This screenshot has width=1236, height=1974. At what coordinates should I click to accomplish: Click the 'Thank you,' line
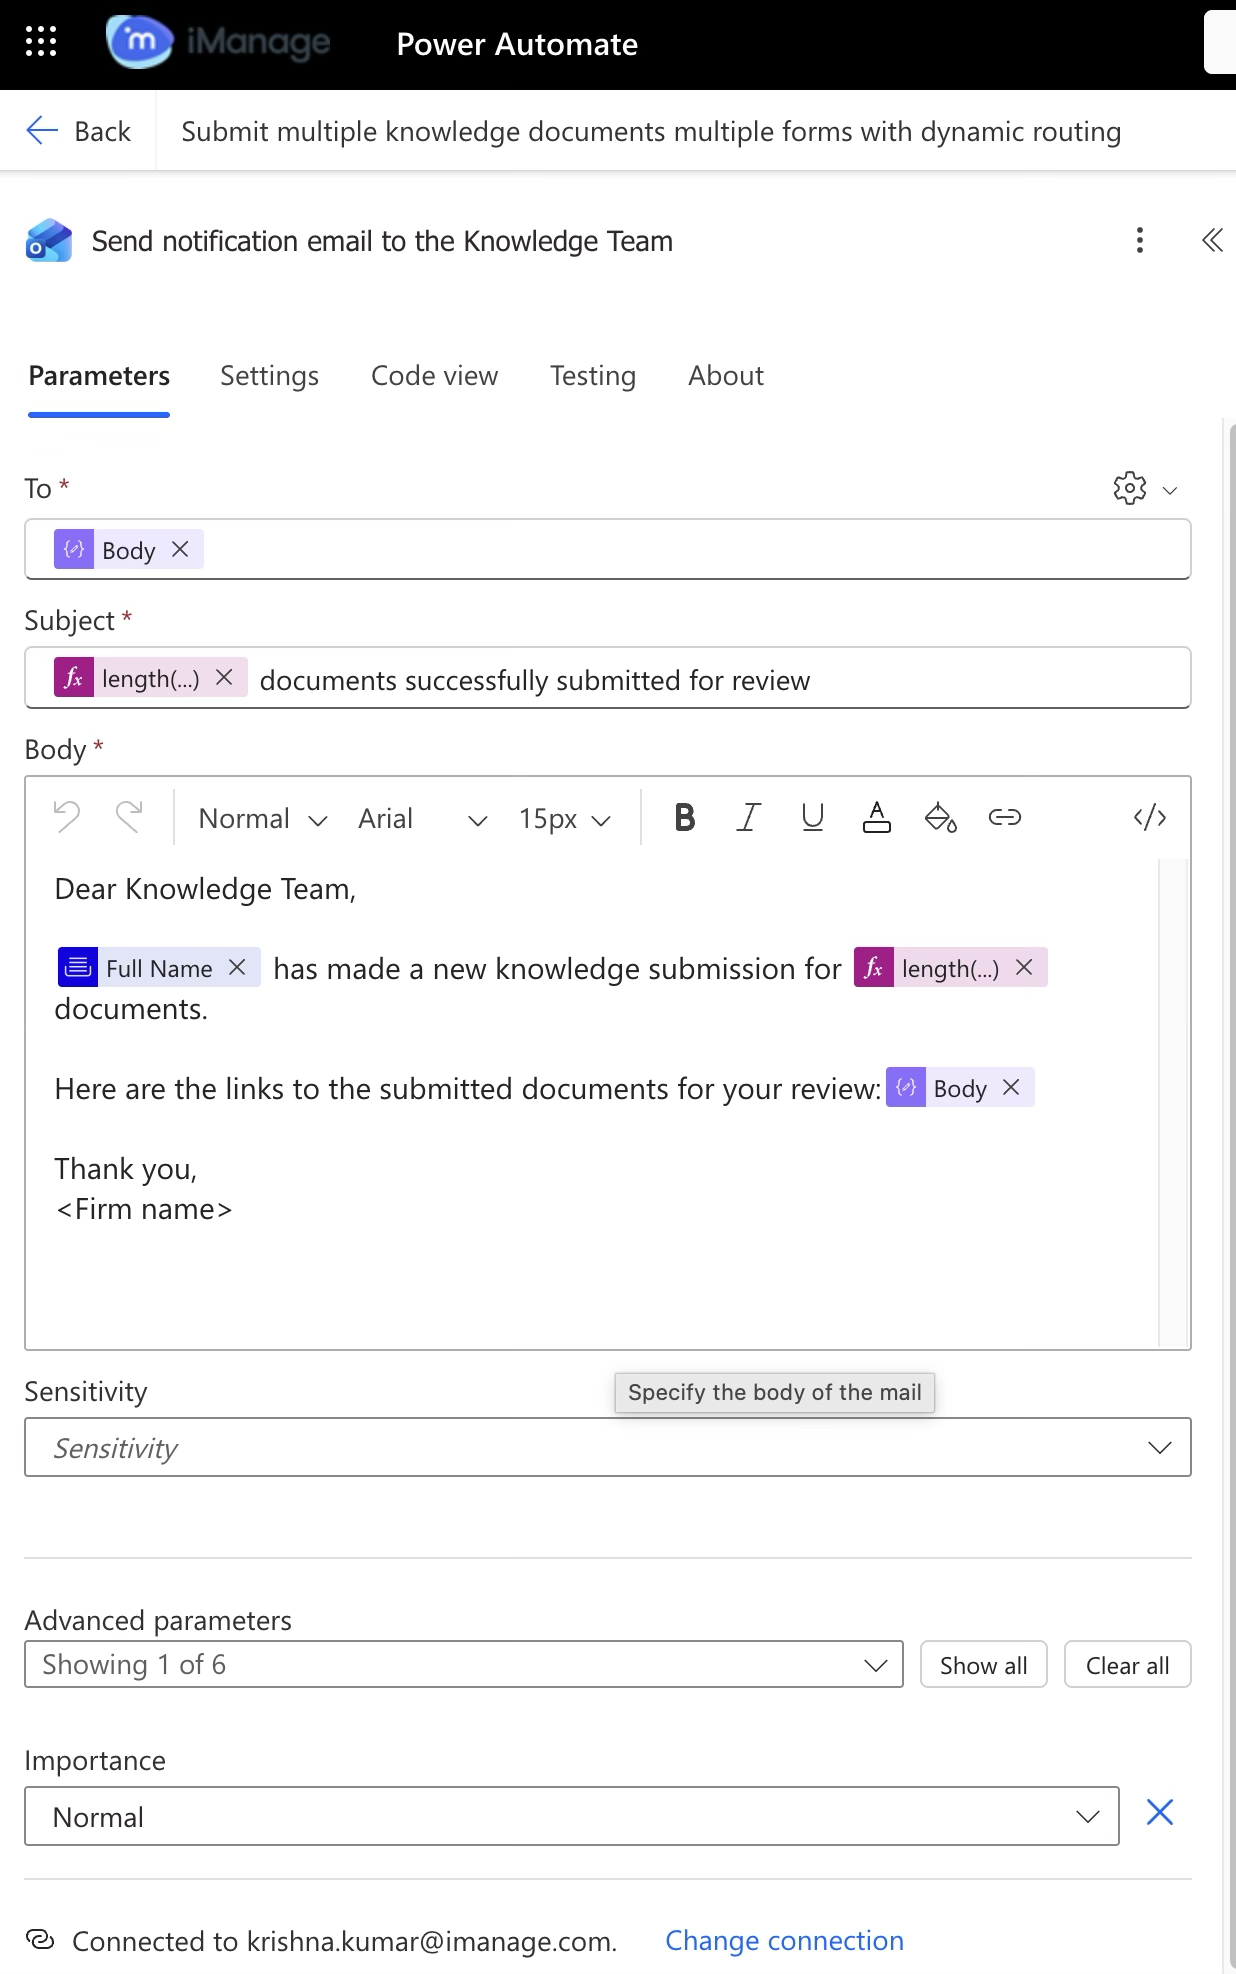coord(126,1169)
